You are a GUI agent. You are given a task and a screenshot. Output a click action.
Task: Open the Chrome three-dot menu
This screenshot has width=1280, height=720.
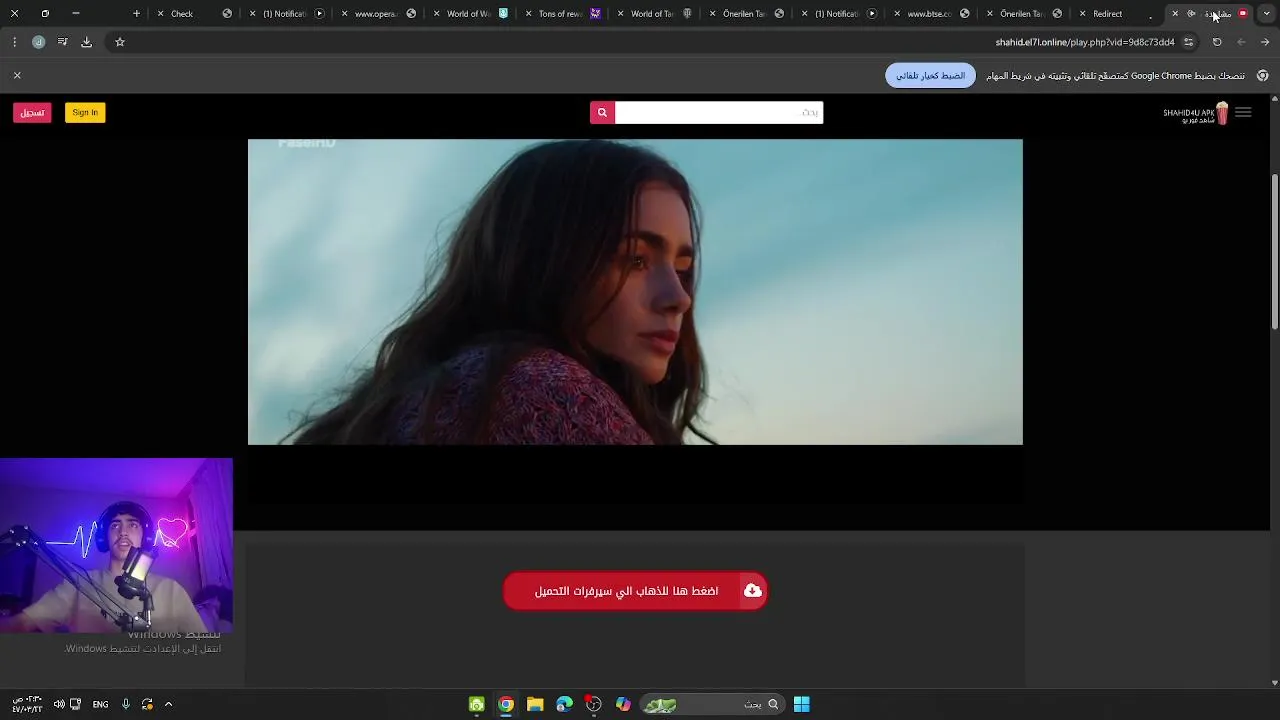pyautogui.click(x=14, y=42)
